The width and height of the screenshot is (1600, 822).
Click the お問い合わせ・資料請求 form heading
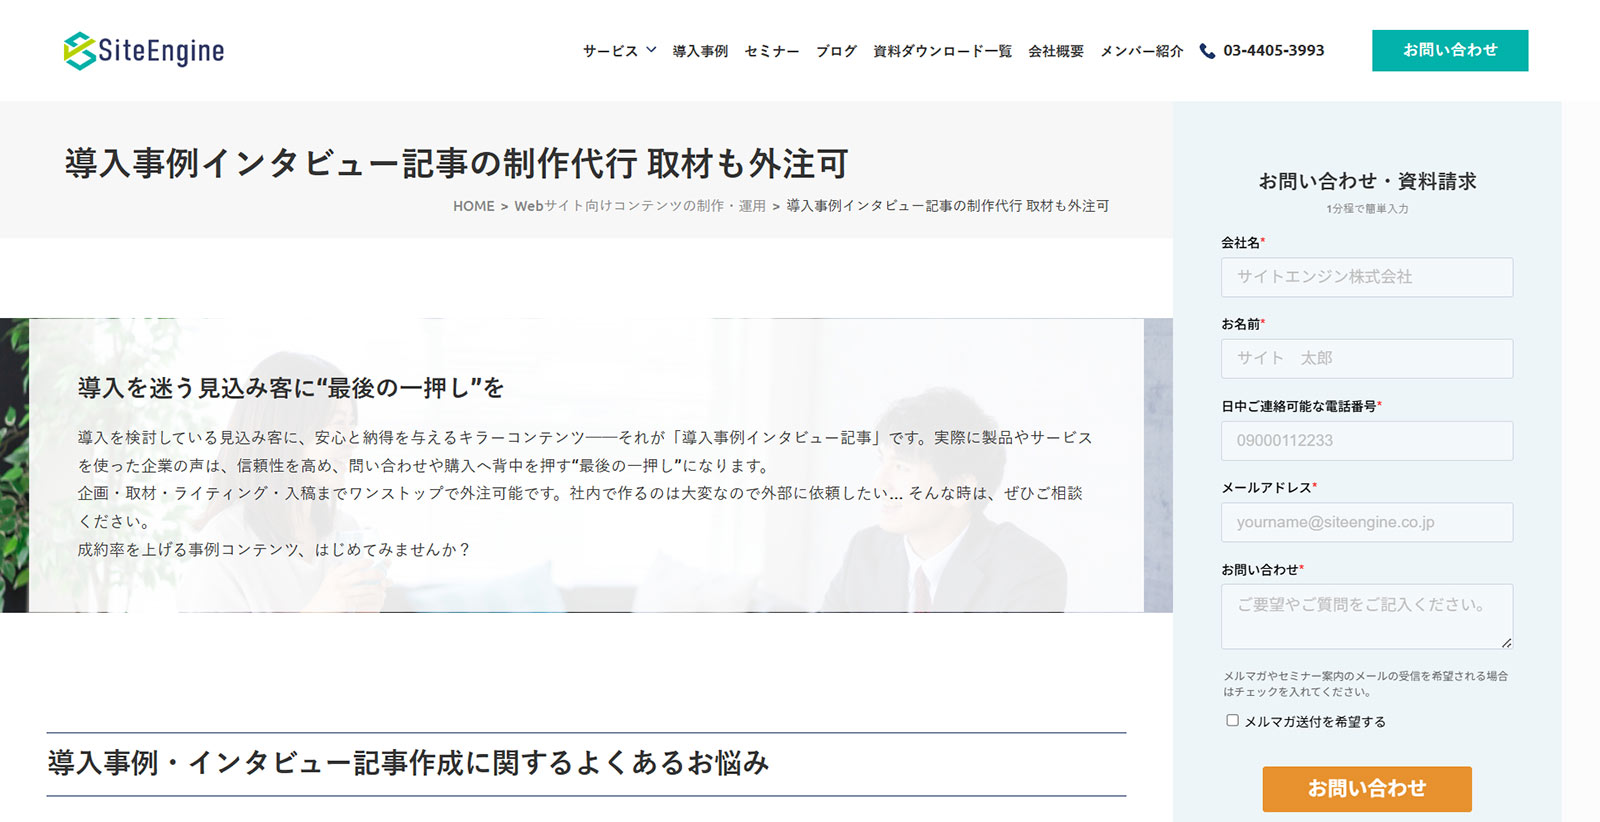1367,181
